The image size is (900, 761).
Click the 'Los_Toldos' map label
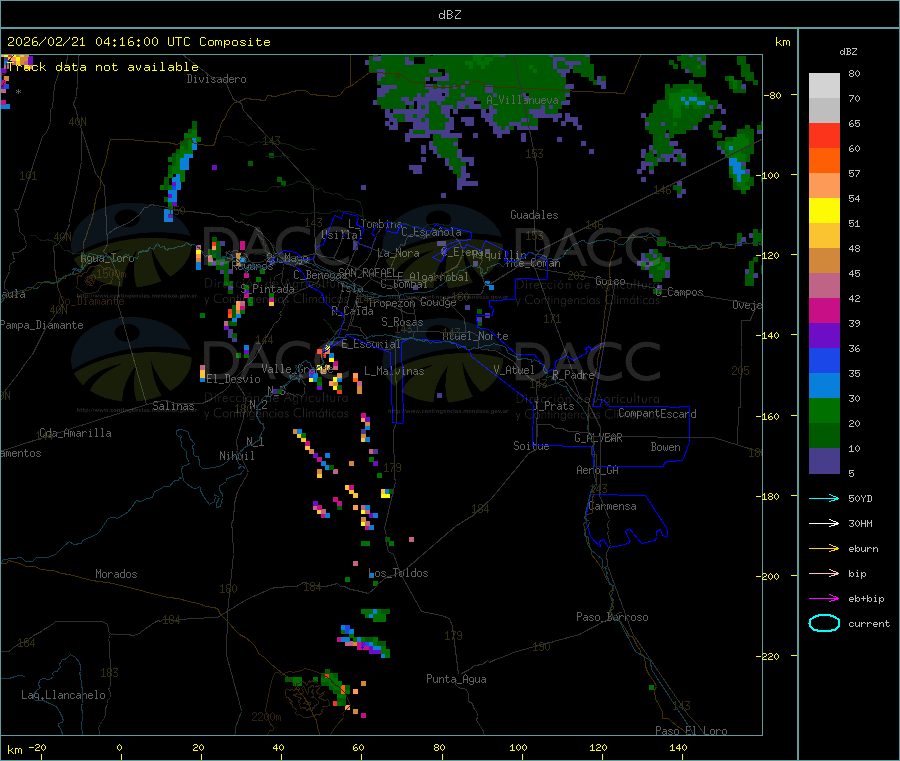point(398,573)
